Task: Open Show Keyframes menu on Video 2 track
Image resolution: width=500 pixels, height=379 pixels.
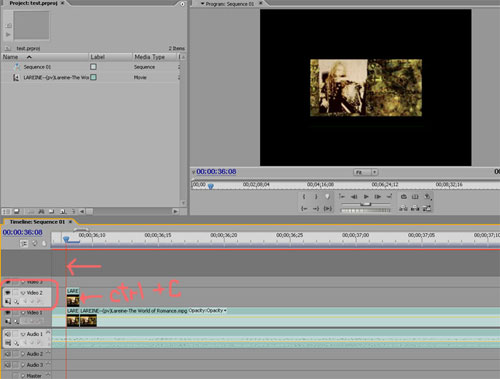Action: pyautogui.click(x=16, y=302)
